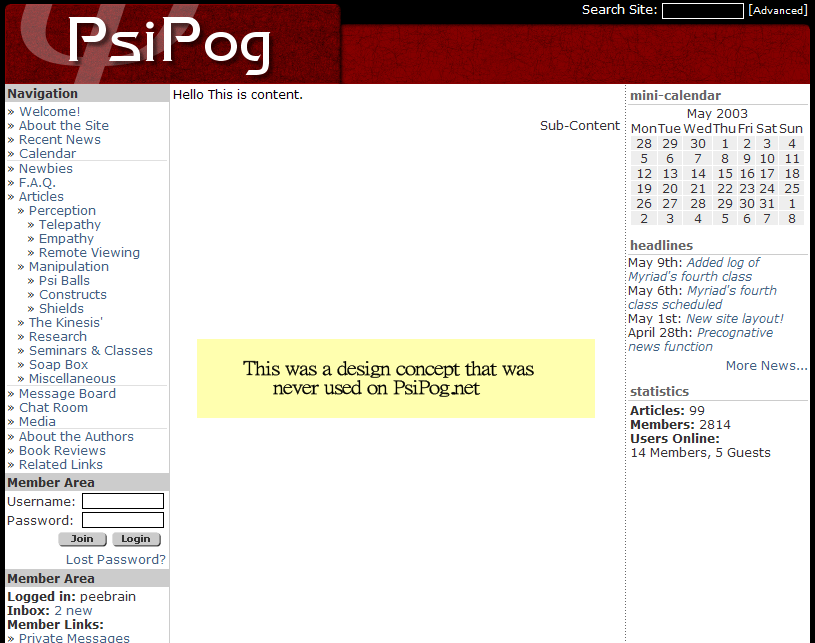
Task: Open the Manipulation articles category
Action: click(69, 267)
